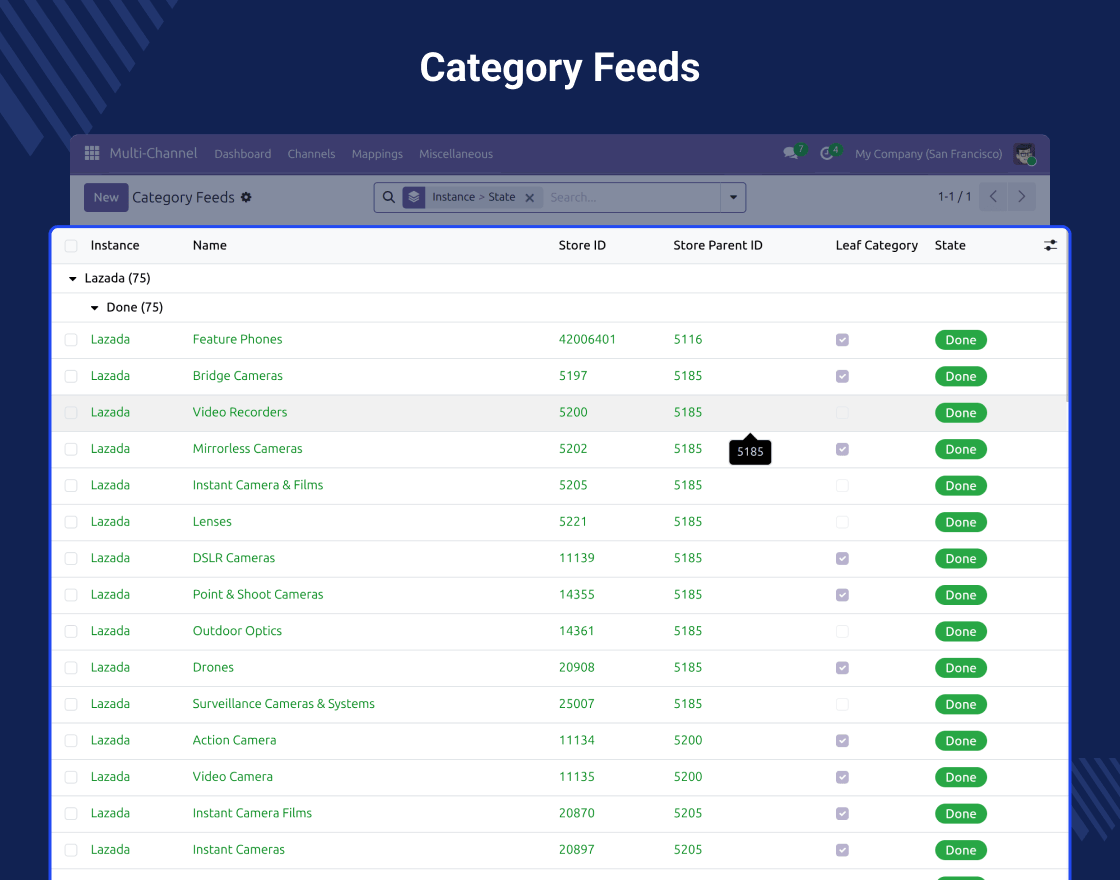
Task: Tick the select-all header checkbox
Action: pos(71,246)
